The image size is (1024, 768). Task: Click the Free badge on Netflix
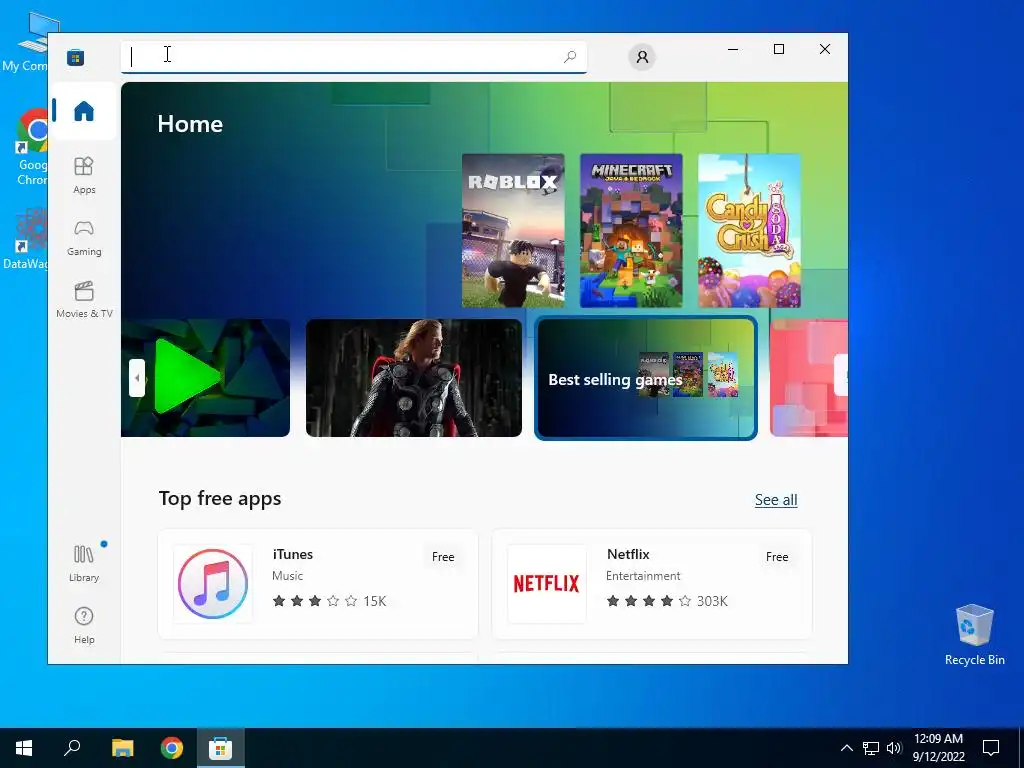pyautogui.click(x=776, y=556)
